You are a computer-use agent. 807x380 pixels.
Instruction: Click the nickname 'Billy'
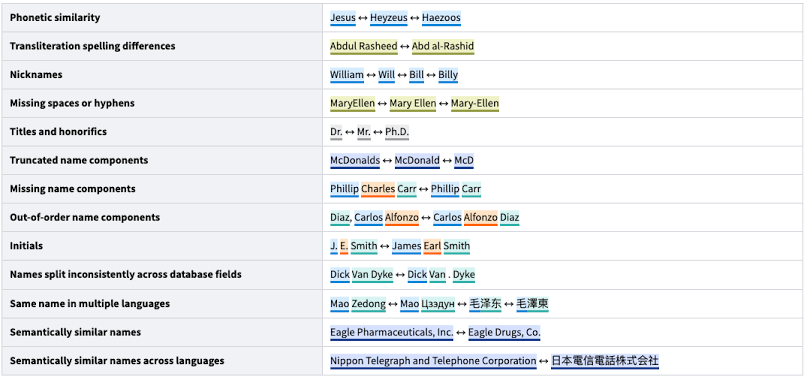point(448,75)
